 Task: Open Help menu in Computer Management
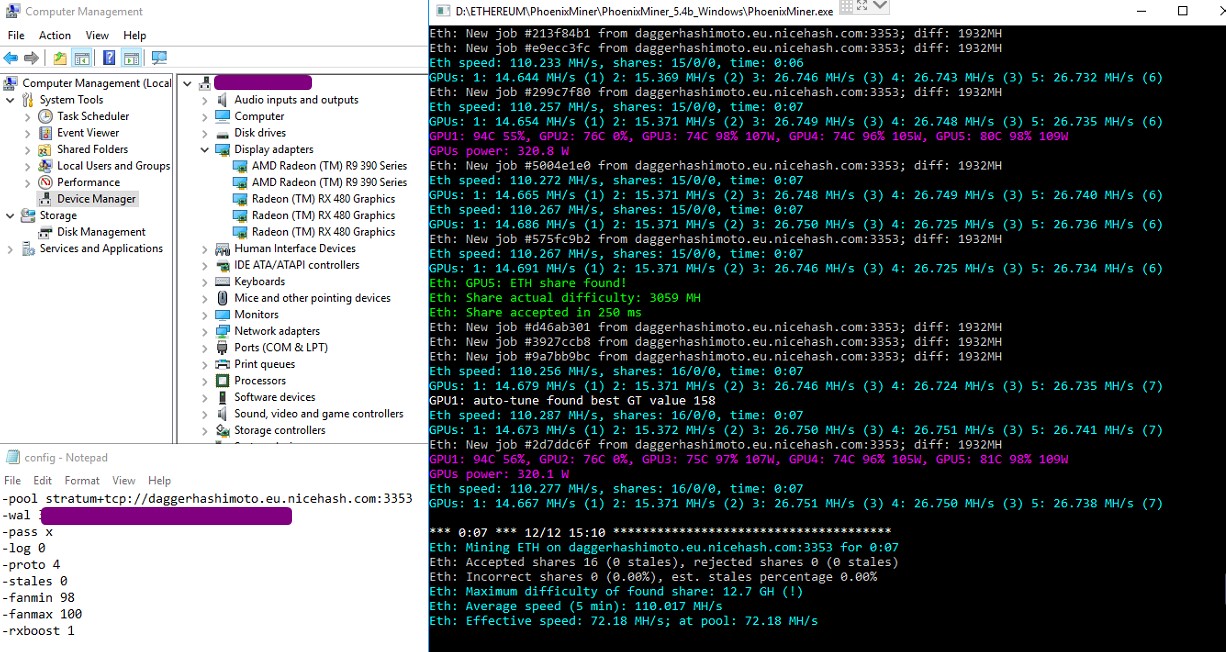[134, 35]
